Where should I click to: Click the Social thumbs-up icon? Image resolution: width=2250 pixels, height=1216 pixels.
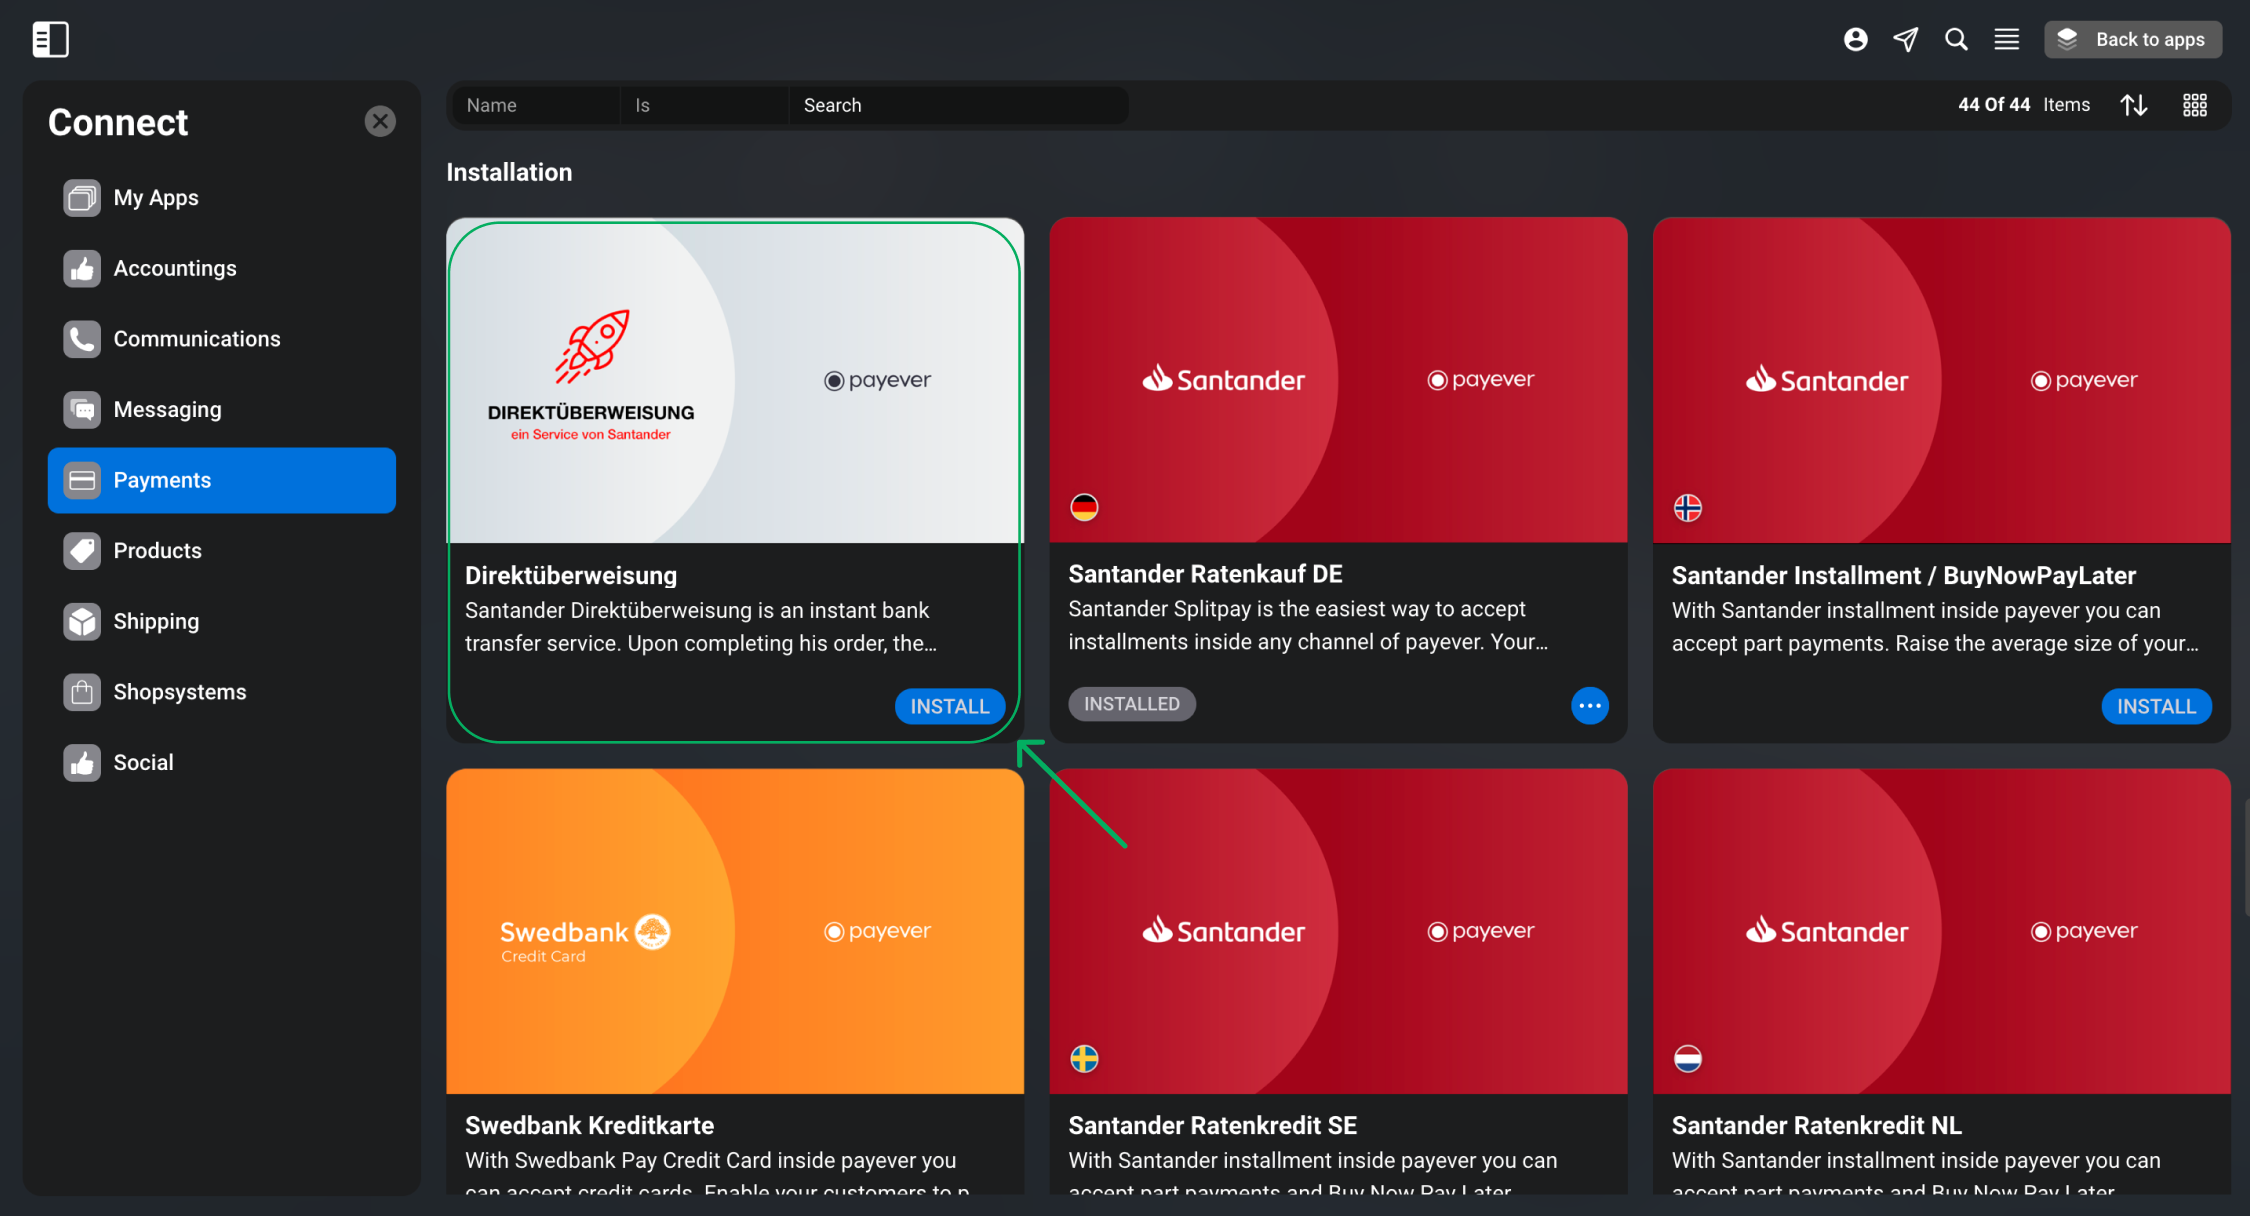pyautogui.click(x=82, y=763)
